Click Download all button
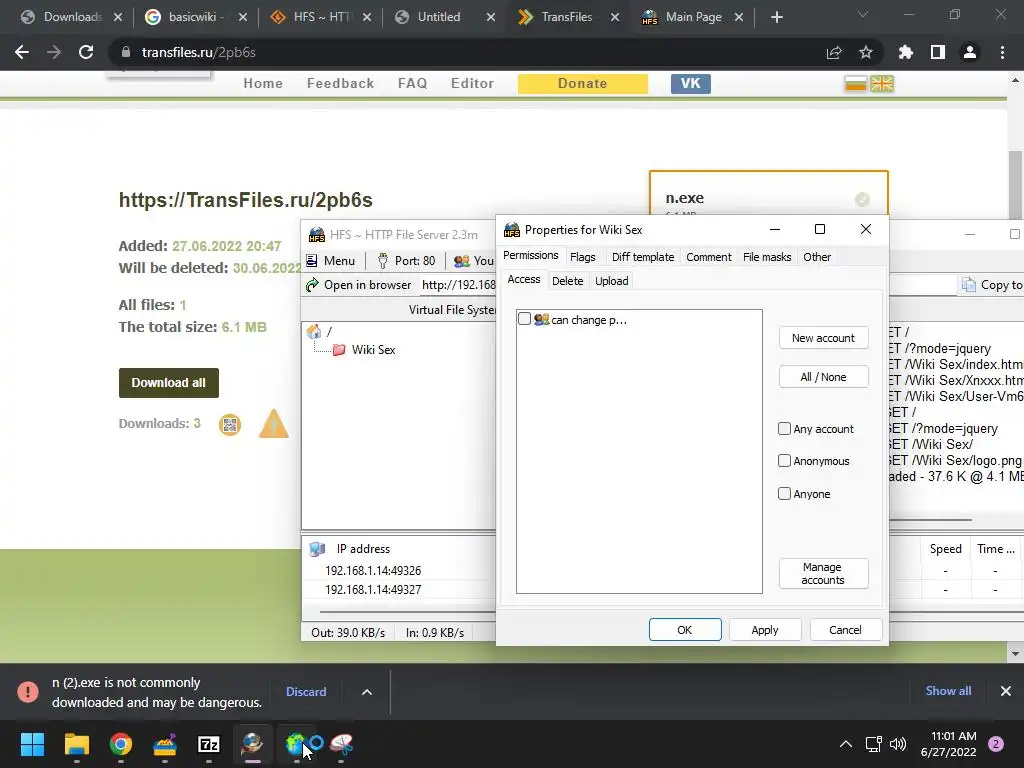The width and height of the screenshot is (1024, 768). 168,383
